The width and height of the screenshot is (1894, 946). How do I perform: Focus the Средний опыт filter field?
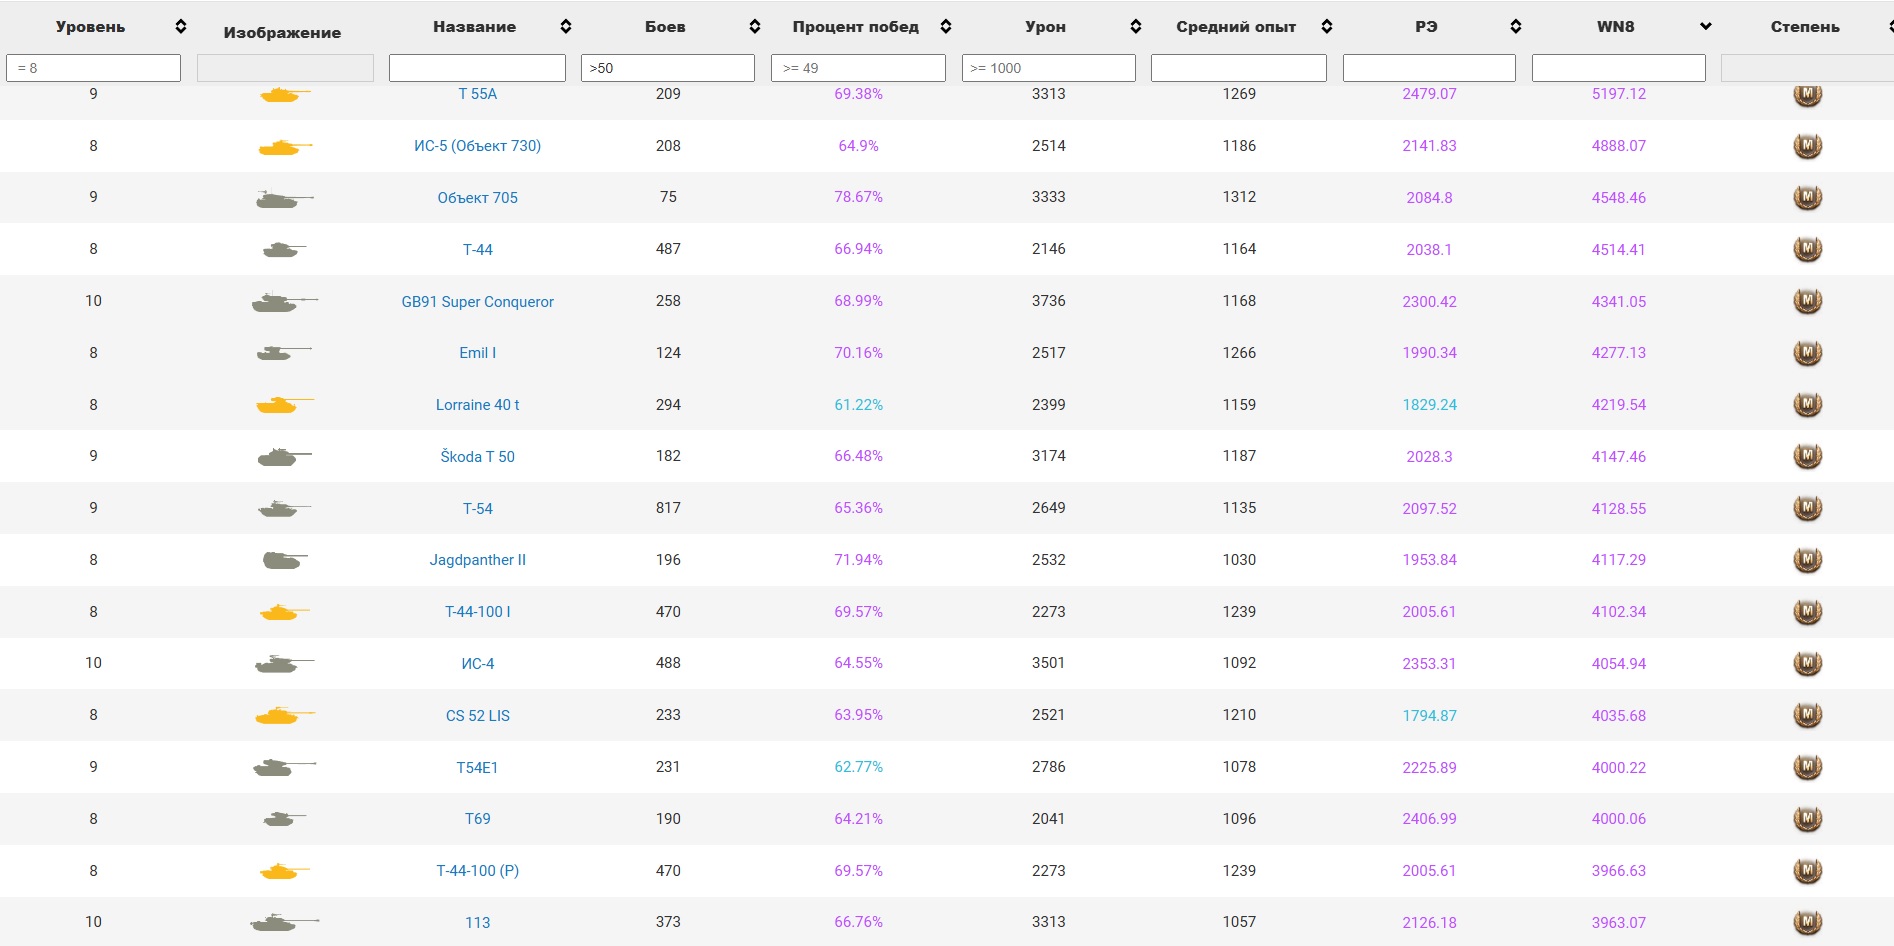(1239, 68)
